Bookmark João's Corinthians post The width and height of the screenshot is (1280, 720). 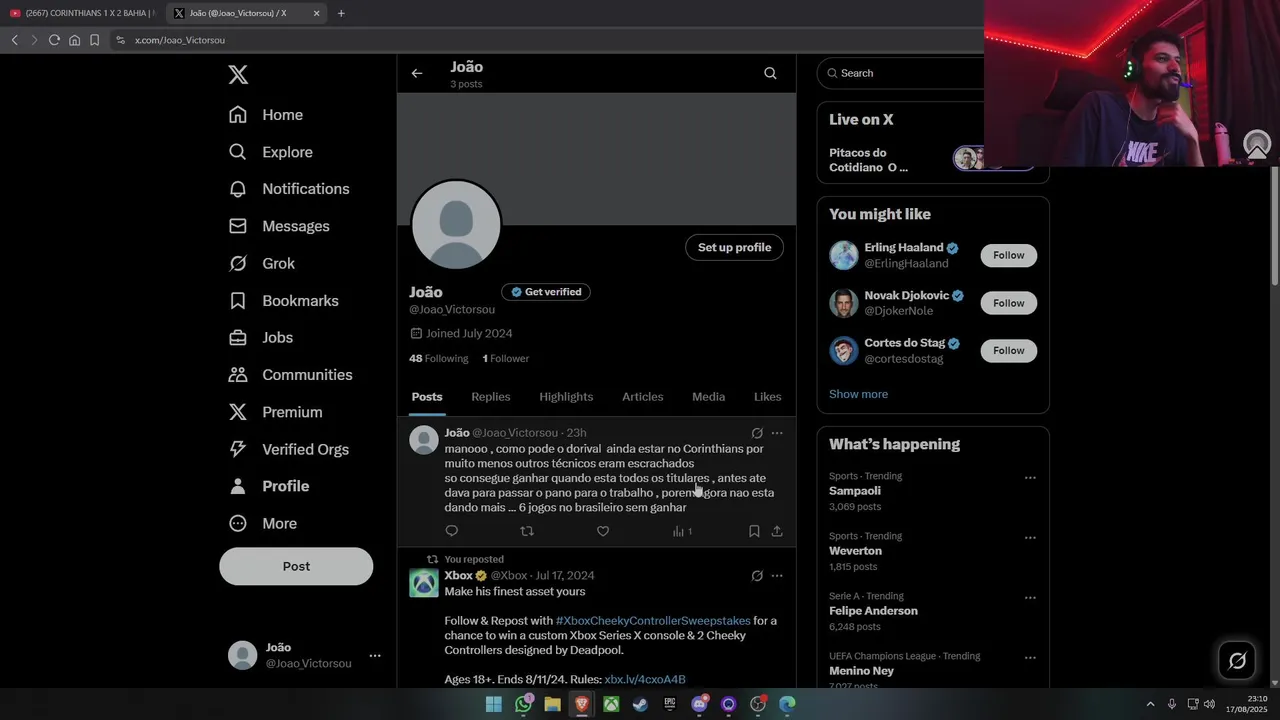click(x=754, y=531)
